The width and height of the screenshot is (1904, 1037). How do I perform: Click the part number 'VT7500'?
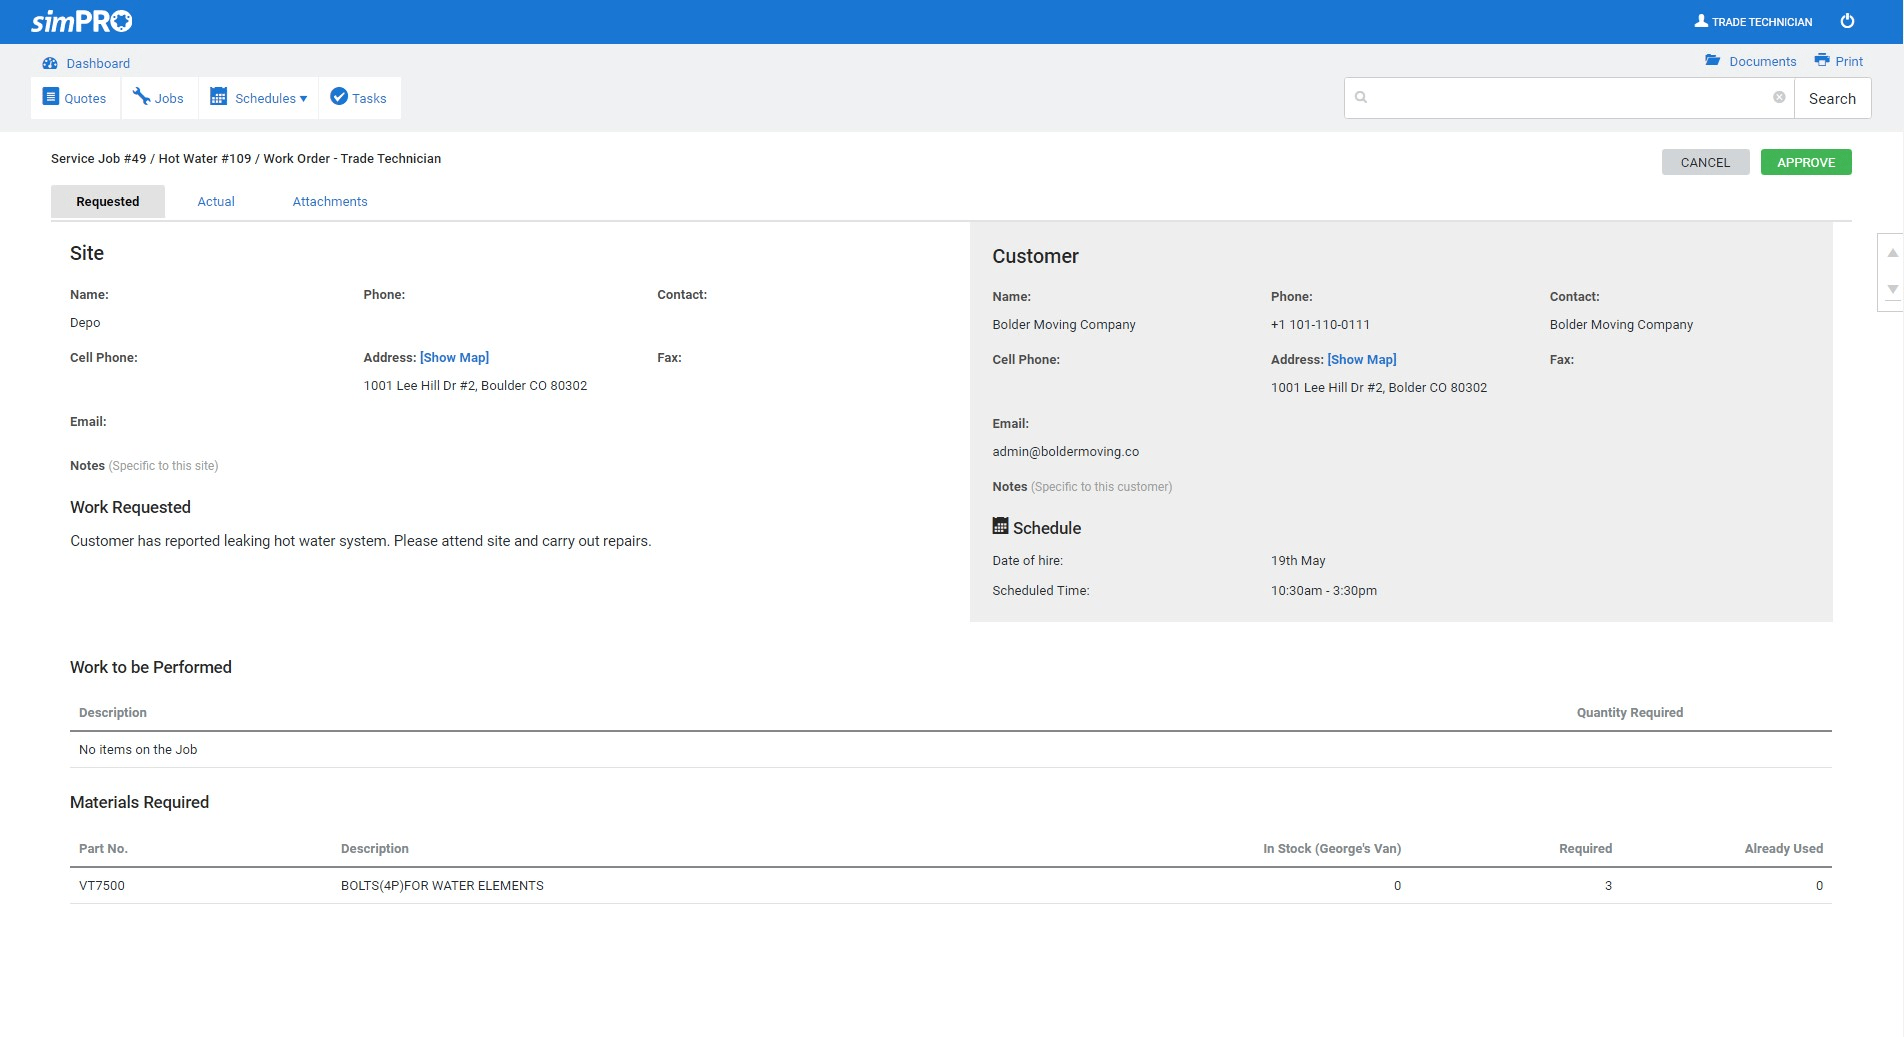coord(102,885)
